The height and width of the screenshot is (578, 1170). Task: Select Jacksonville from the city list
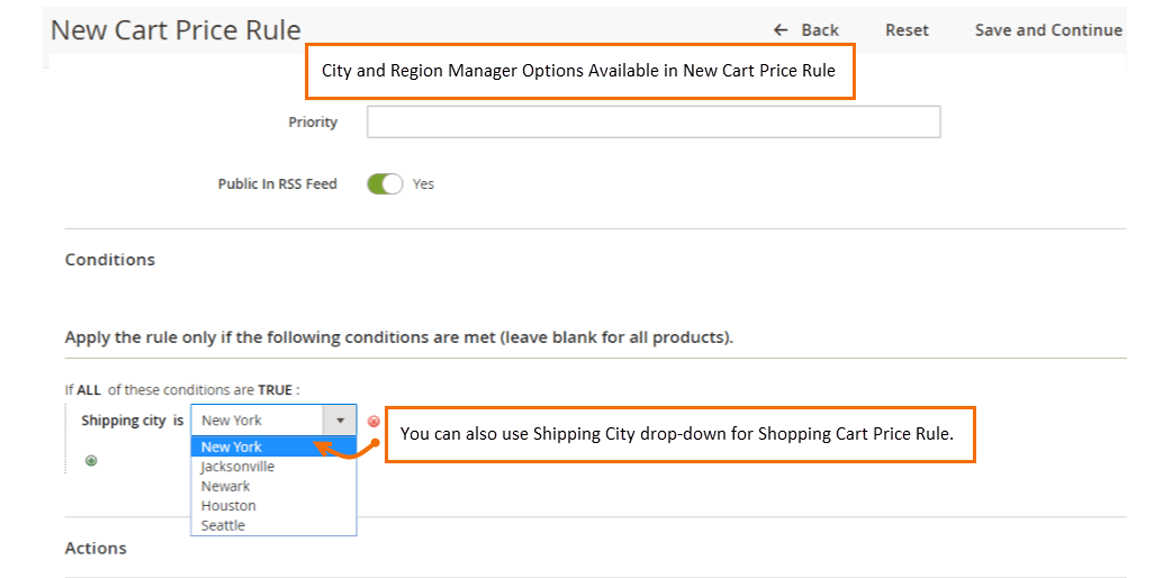click(238, 466)
